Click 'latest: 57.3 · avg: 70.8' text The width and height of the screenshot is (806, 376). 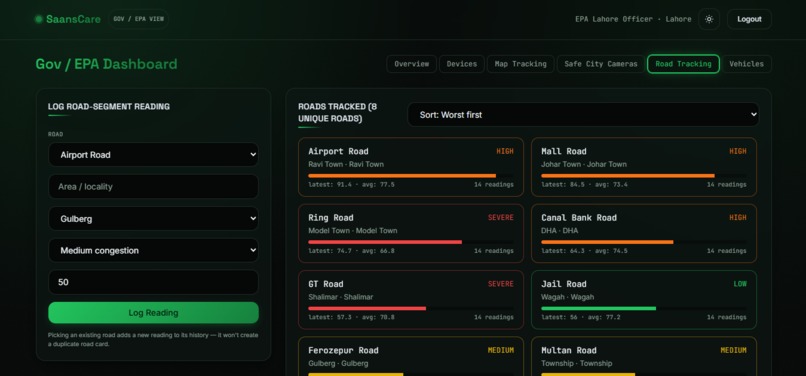(x=352, y=317)
